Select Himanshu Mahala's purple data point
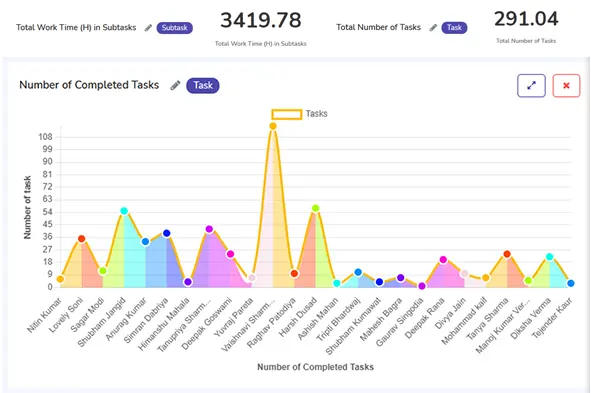Image resolution: width=591 pixels, height=393 pixels. tap(188, 282)
